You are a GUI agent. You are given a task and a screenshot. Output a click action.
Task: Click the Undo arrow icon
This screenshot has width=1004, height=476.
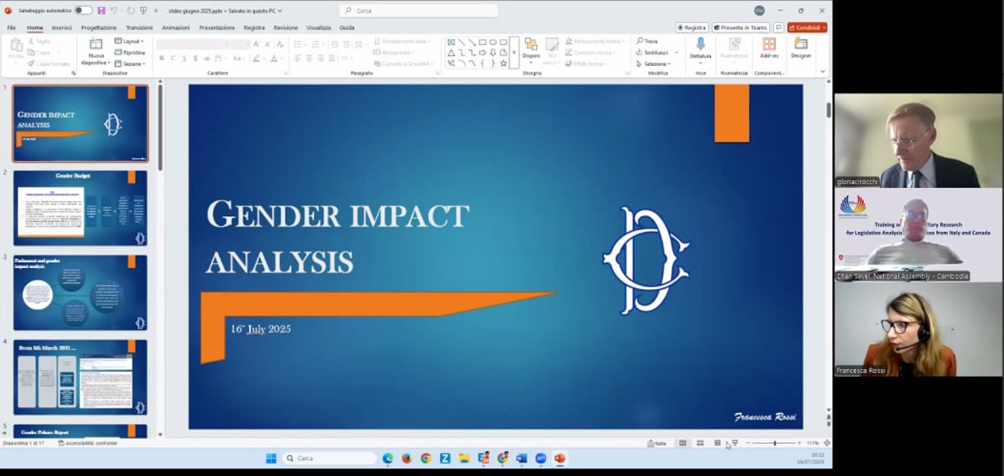coord(114,10)
